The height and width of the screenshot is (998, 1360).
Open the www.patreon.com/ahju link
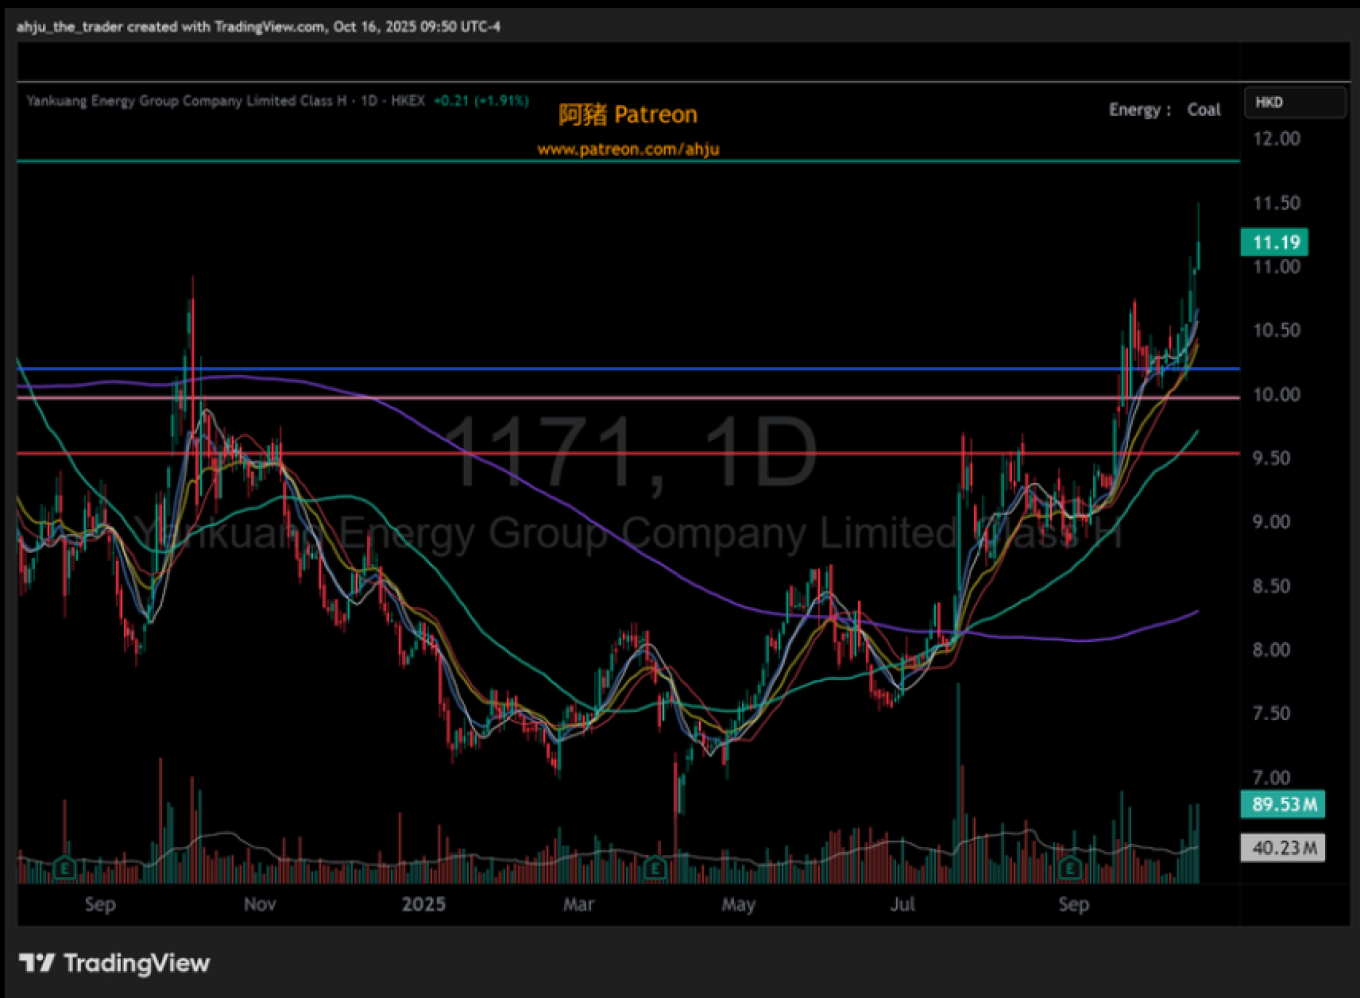coord(628,149)
